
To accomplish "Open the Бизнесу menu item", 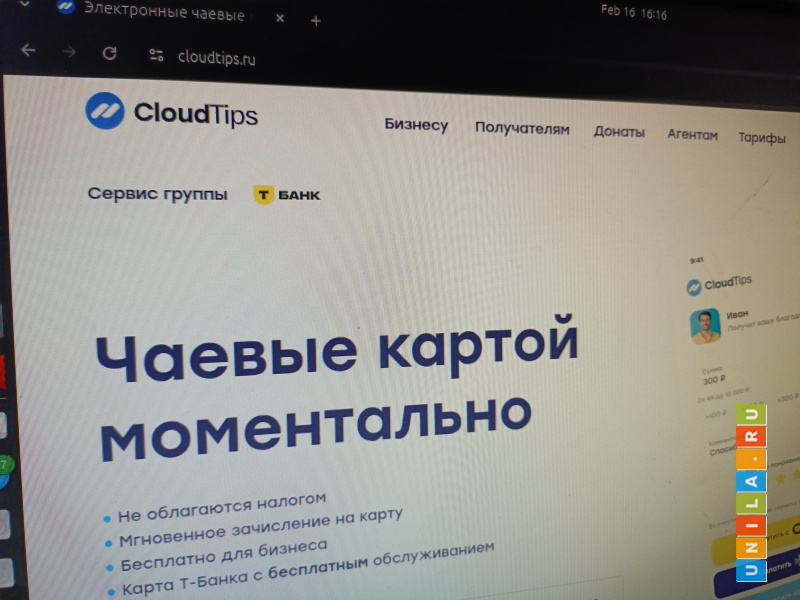I will tap(416, 125).
